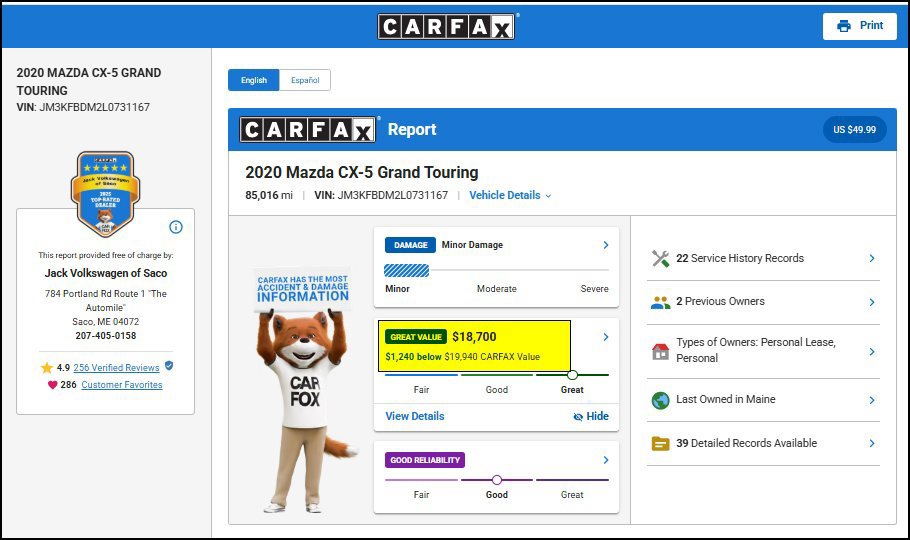Viewport: 910px width, 540px height.
Task: Expand the Minor Damage card chevron
Action: 606,245
